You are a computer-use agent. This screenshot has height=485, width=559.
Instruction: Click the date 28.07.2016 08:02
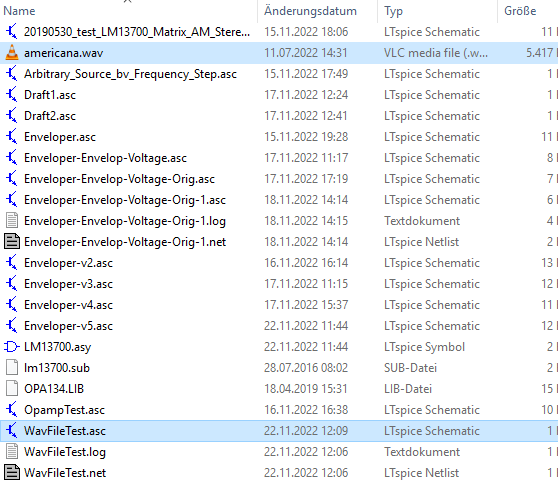point(306,368)
